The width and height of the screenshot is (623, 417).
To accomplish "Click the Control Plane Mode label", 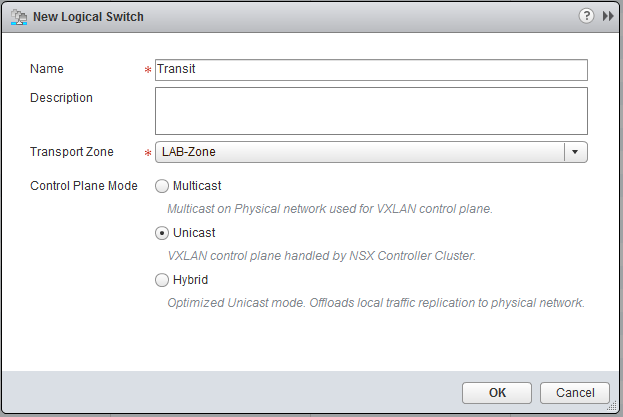I will 84,186.
